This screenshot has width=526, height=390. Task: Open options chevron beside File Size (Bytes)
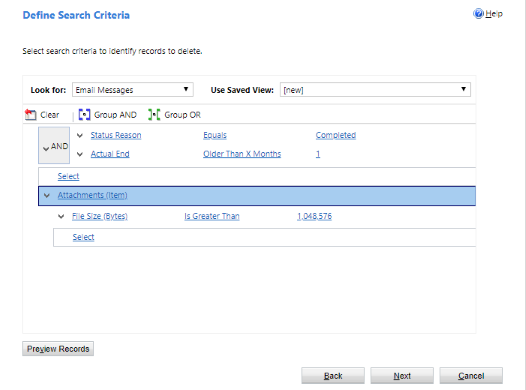[x=61, y=217]
